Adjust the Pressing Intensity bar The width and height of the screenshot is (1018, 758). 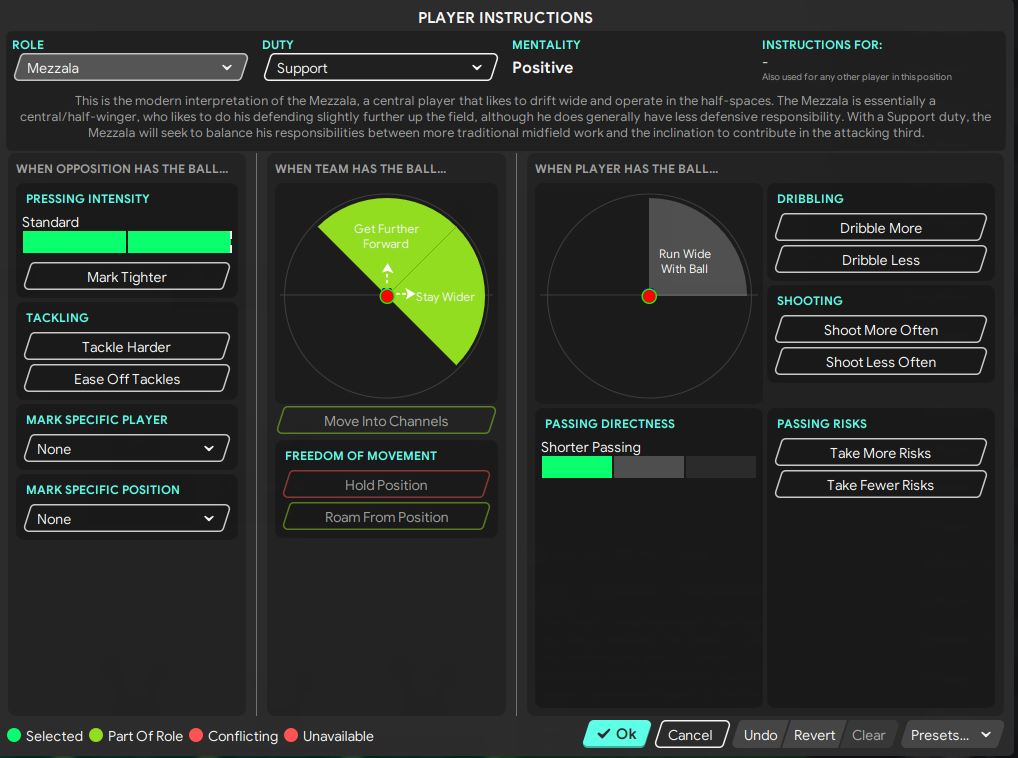pyautogui.click(x=127, y=242)
